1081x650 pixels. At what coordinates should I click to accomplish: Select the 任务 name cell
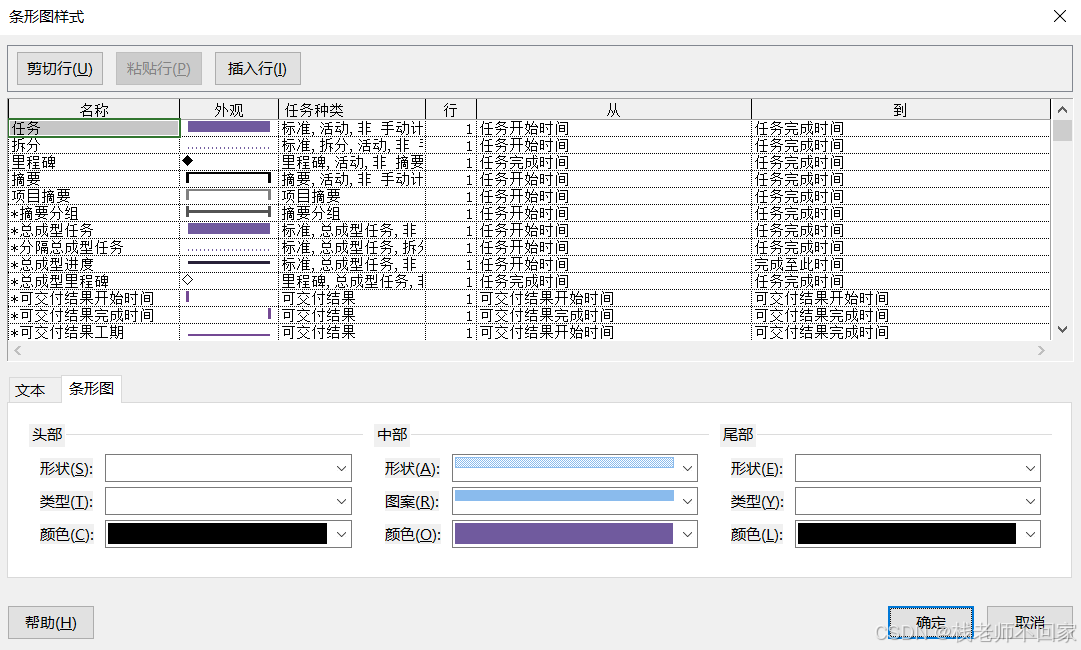tap(94, 128)
